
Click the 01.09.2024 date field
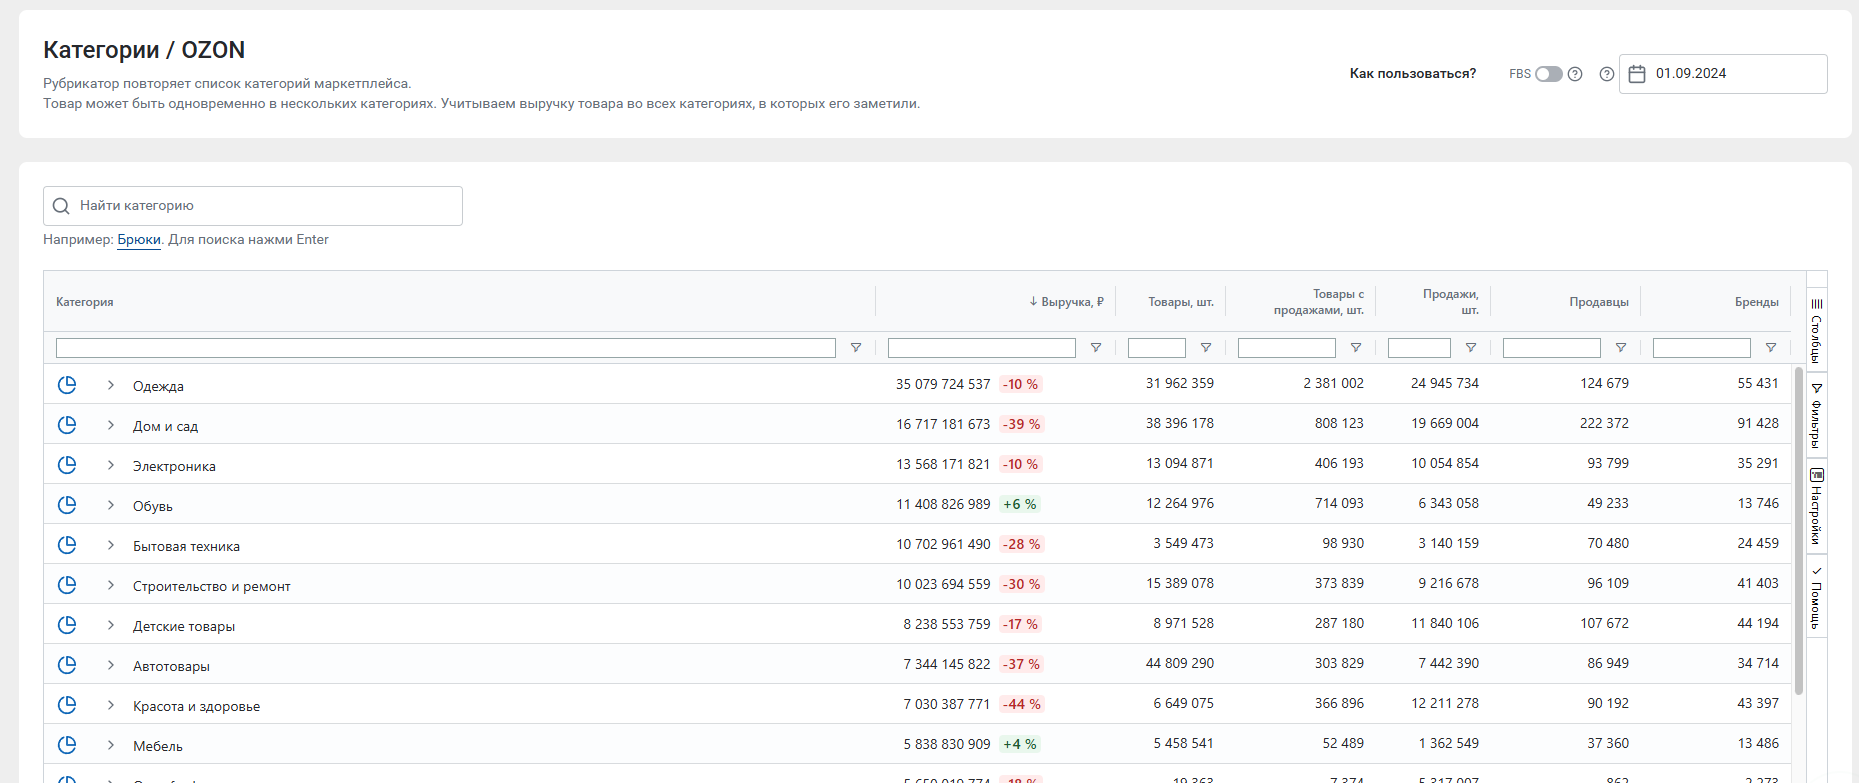[1723, 74]
